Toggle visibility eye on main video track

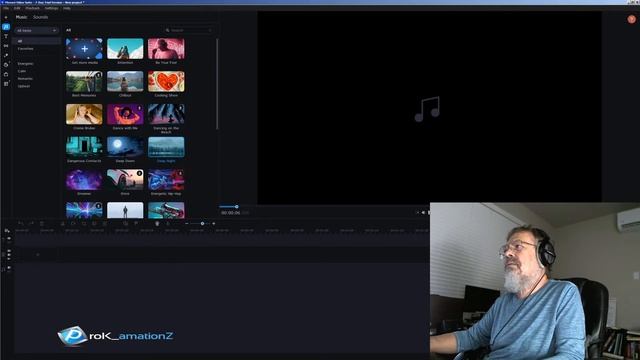[x=9, y=251]
